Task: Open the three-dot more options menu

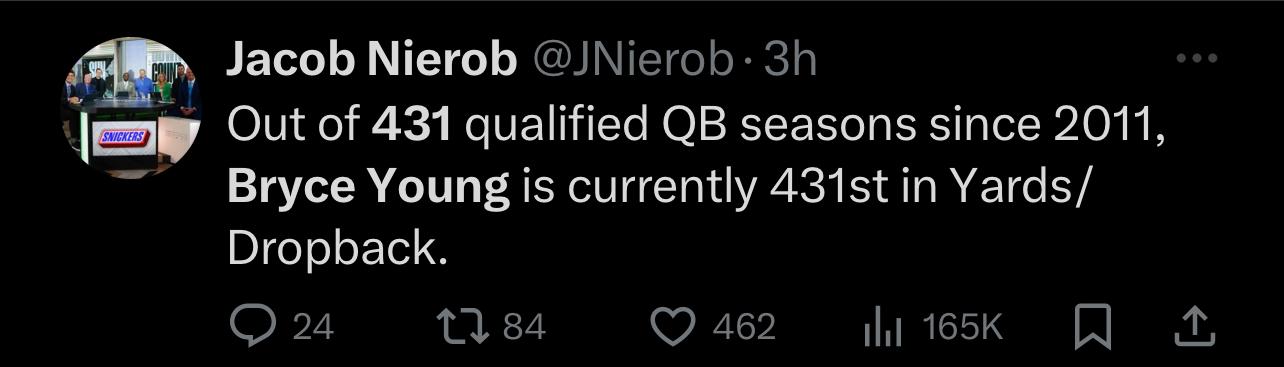Action: point(1196,59)
